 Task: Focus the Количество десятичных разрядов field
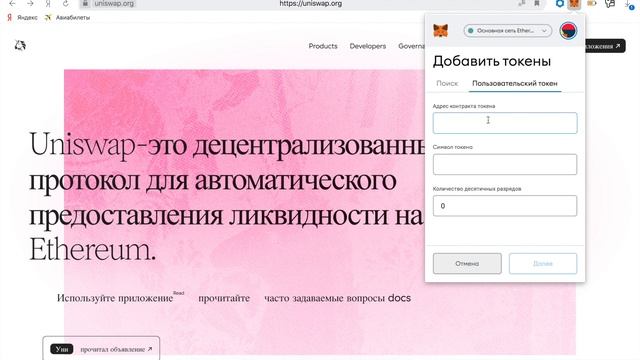pyautogui.click(x=505, y=206)
